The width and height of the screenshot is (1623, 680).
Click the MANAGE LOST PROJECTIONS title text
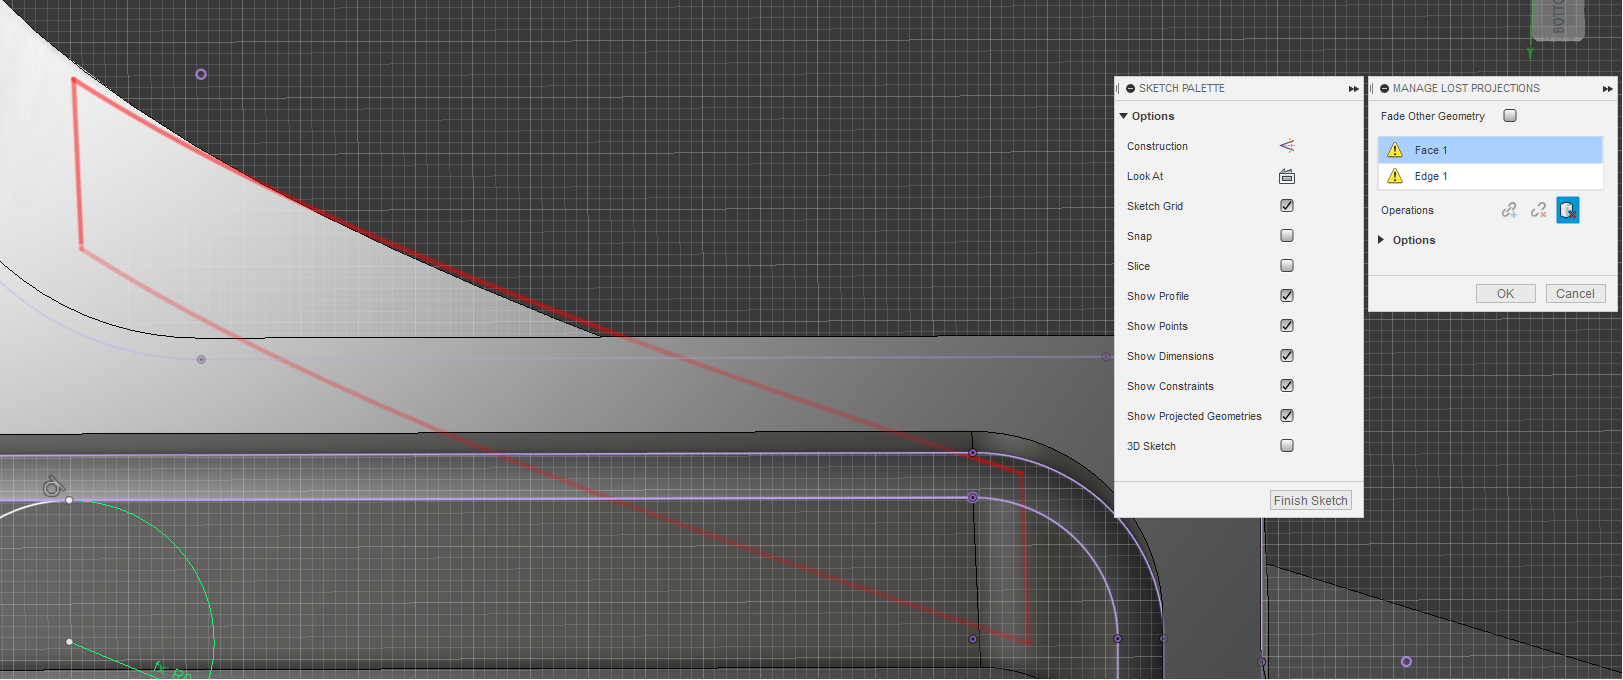tap(1466, 88)
